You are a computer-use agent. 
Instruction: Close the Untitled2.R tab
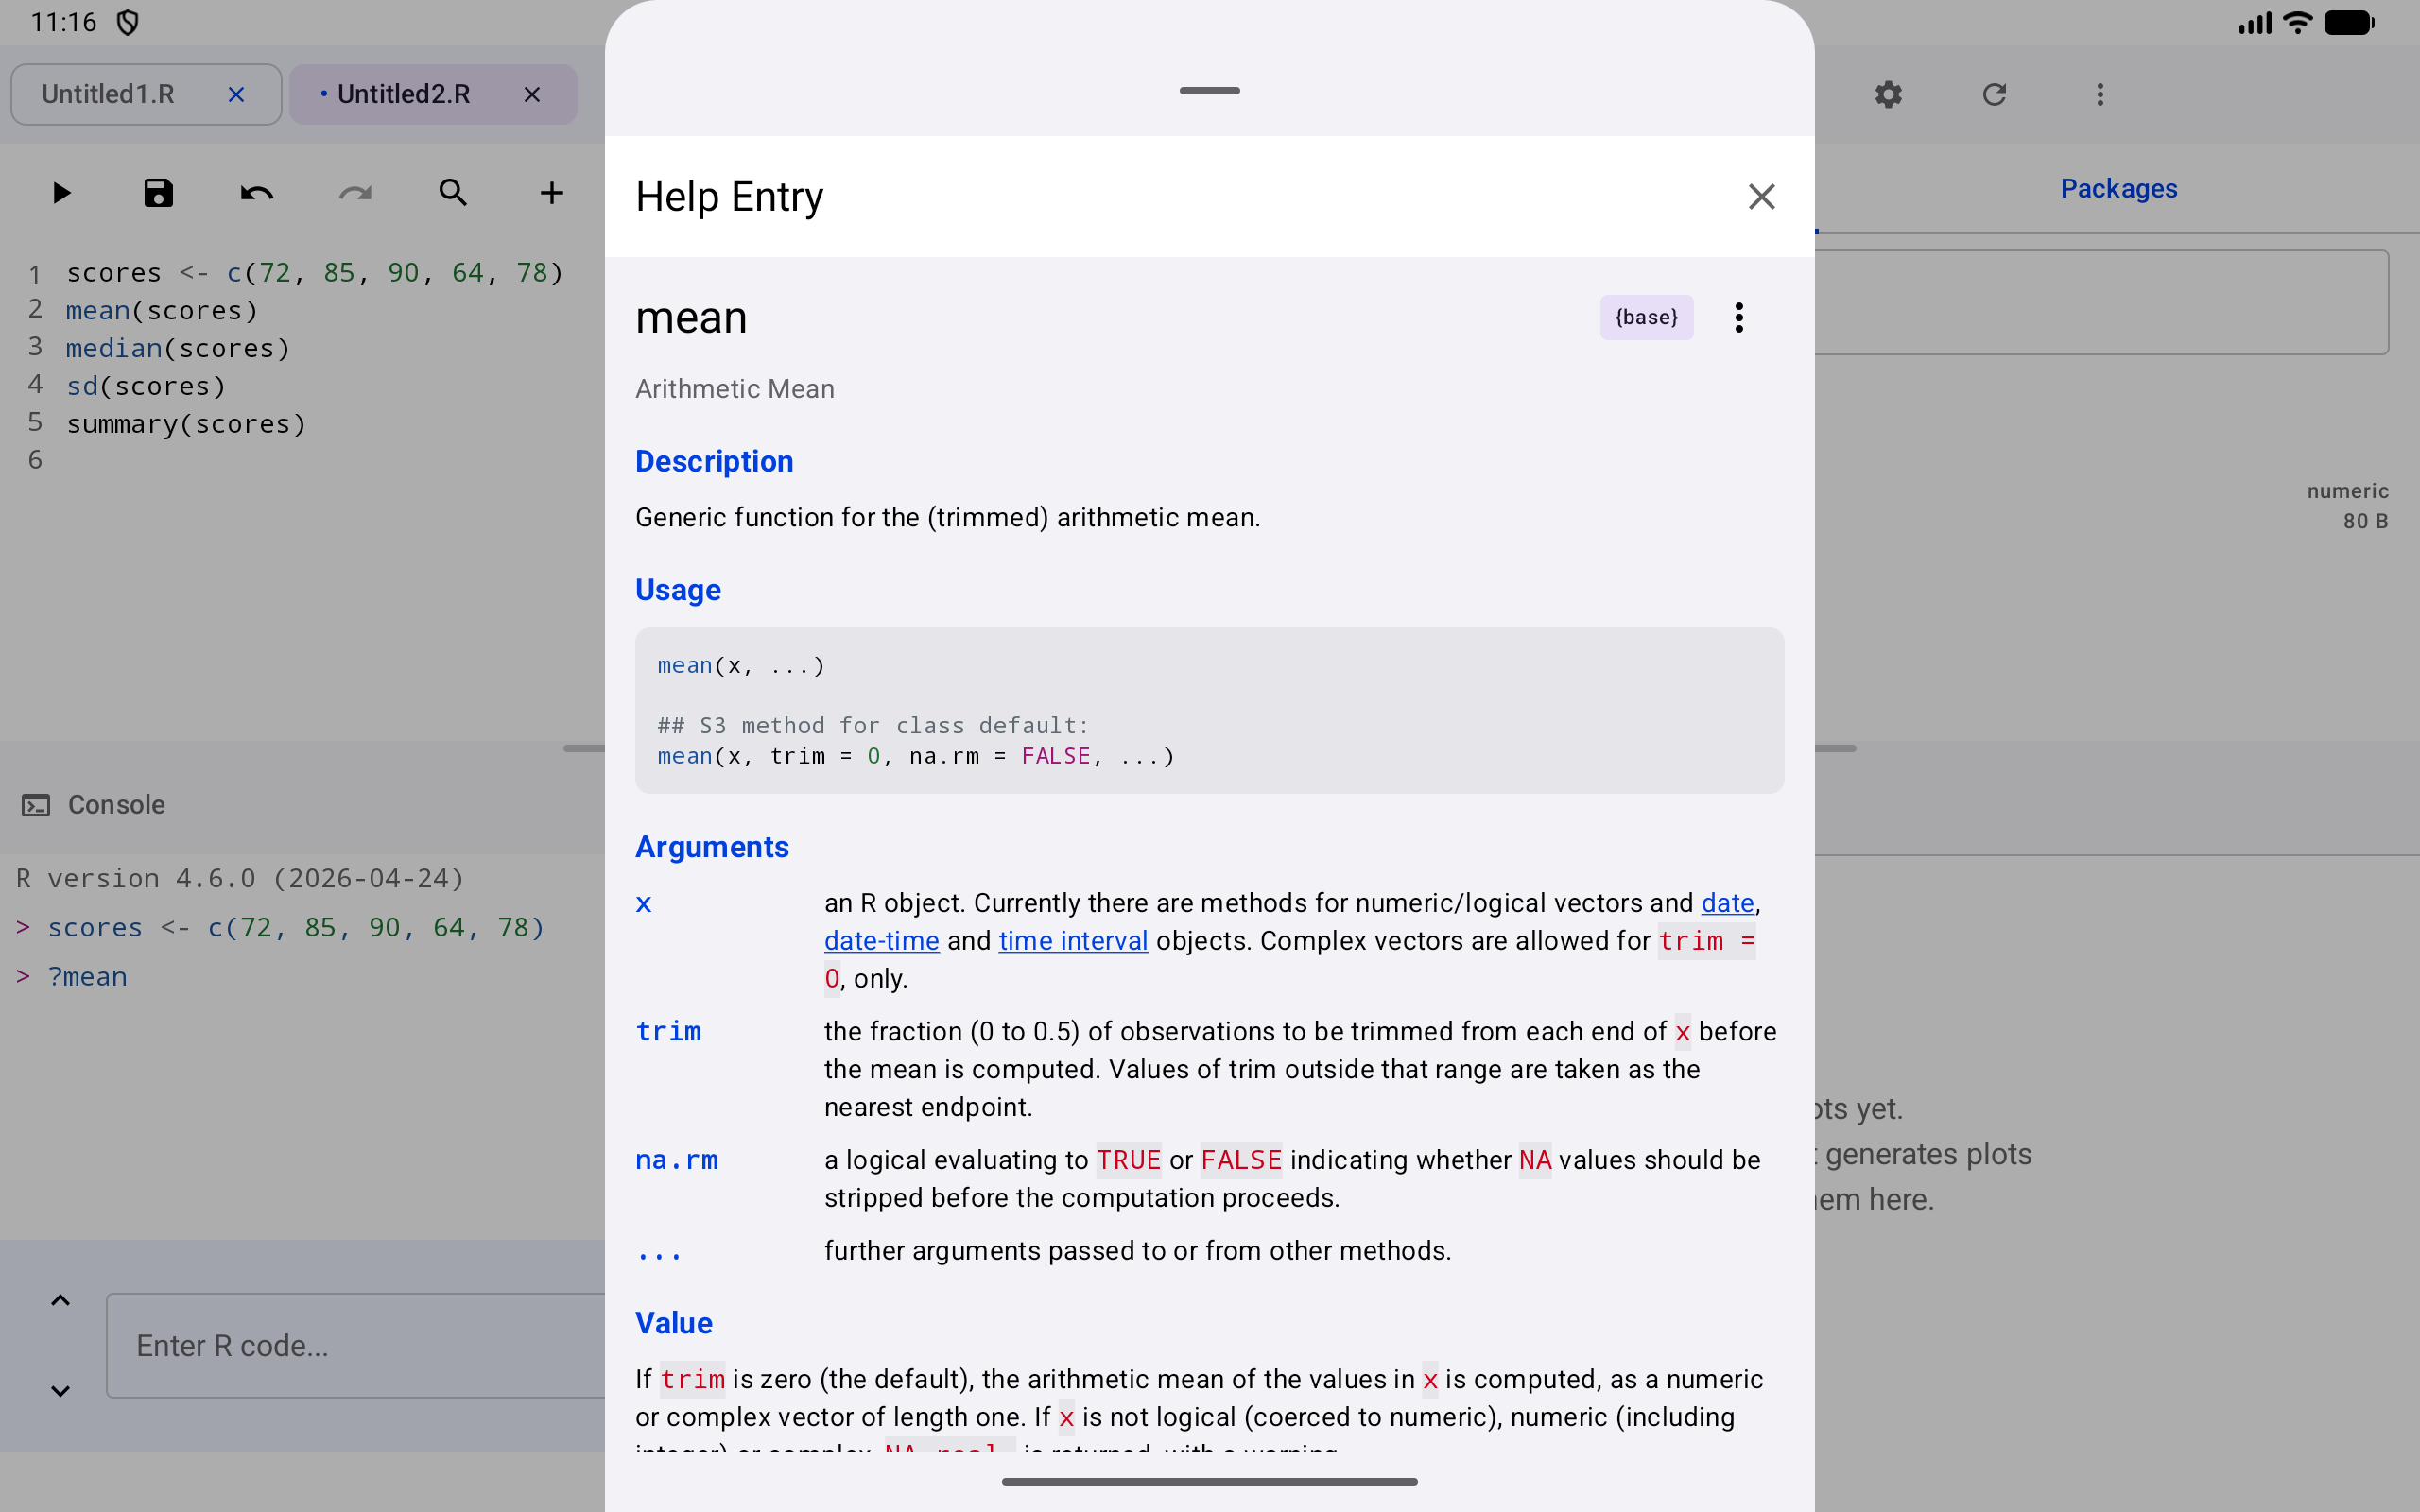tap(532, 94)
